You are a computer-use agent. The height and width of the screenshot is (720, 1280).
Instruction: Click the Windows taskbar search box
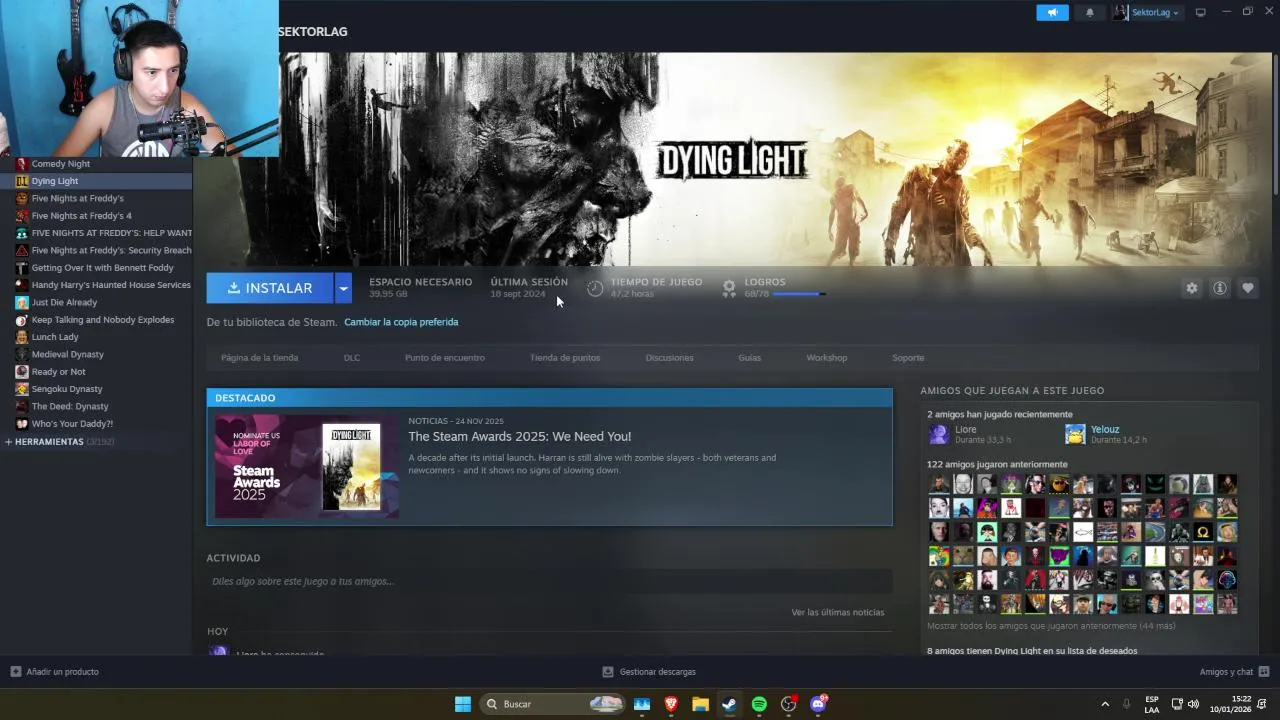(552, 704)
